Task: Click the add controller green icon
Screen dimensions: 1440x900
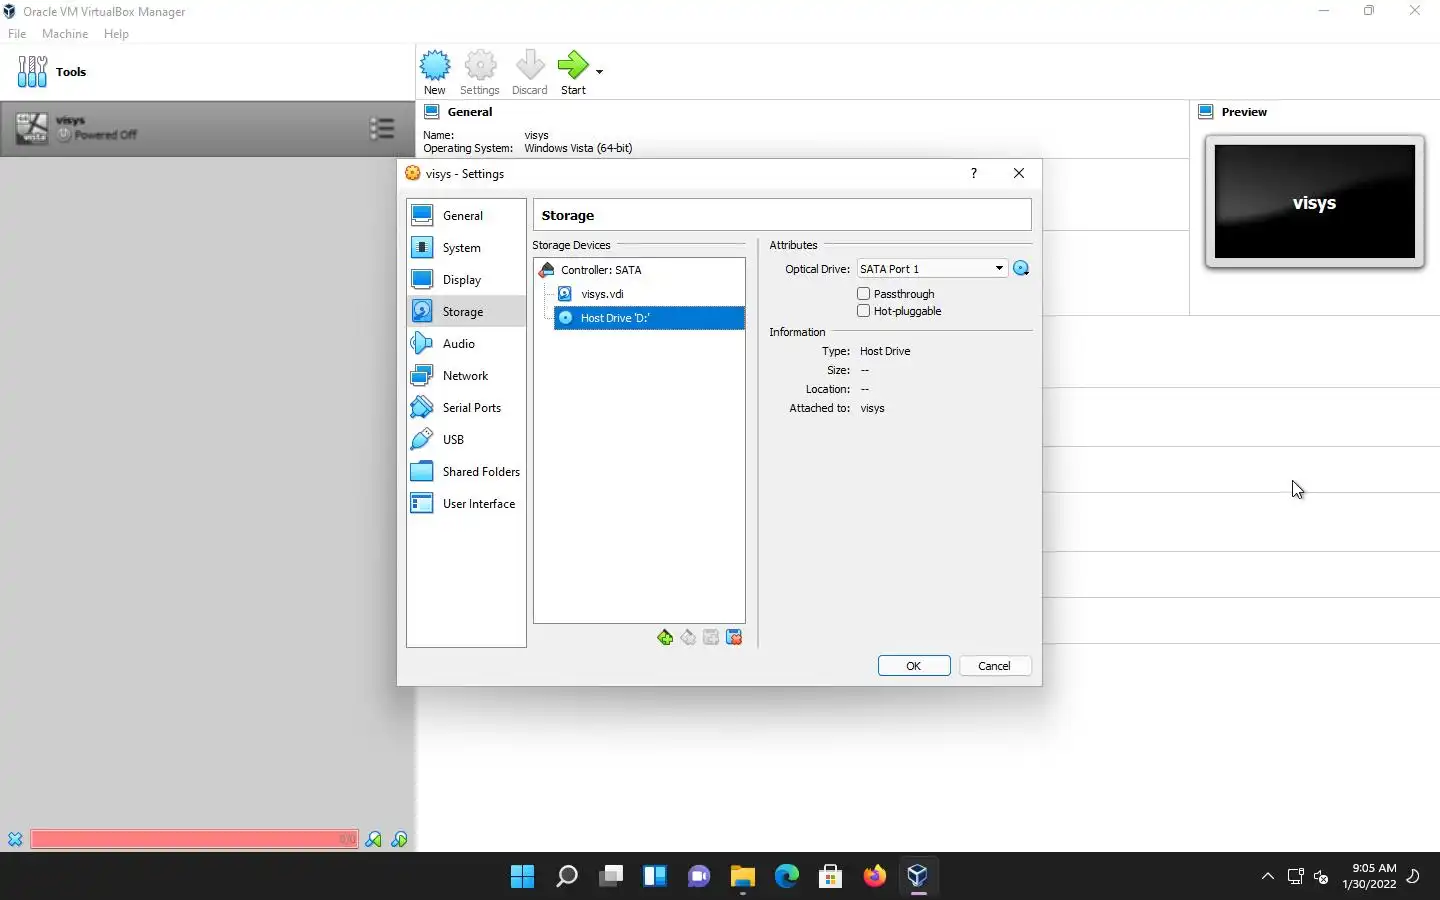Action: tap(665, 638)
